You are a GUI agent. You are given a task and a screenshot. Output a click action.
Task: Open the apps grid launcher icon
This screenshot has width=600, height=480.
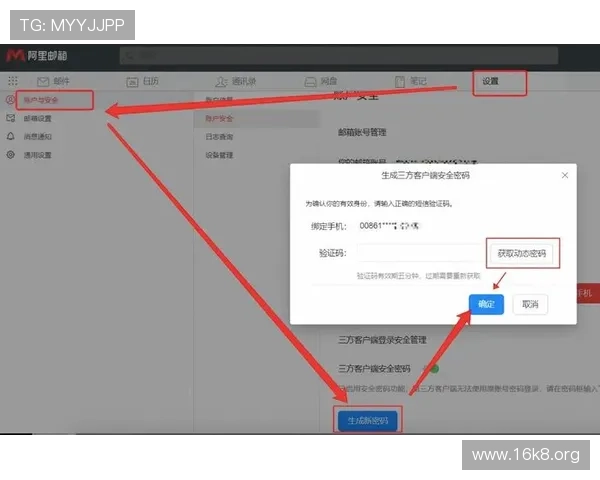(x=13, y=81)
